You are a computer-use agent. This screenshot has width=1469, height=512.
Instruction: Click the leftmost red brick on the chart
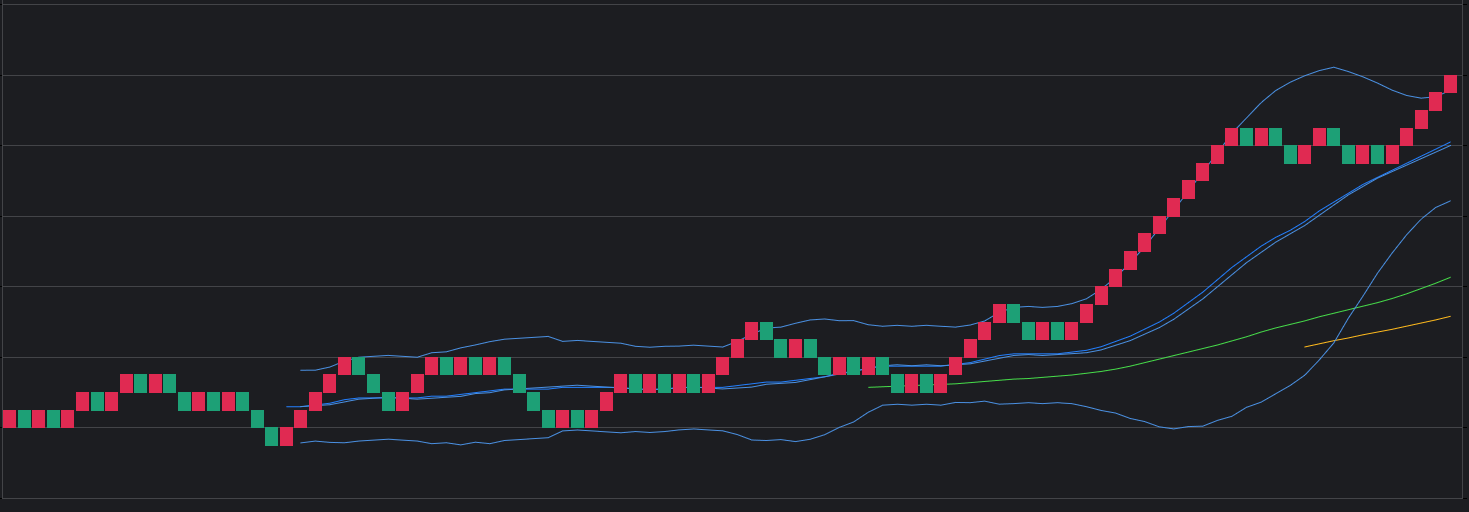click(9, 419)
